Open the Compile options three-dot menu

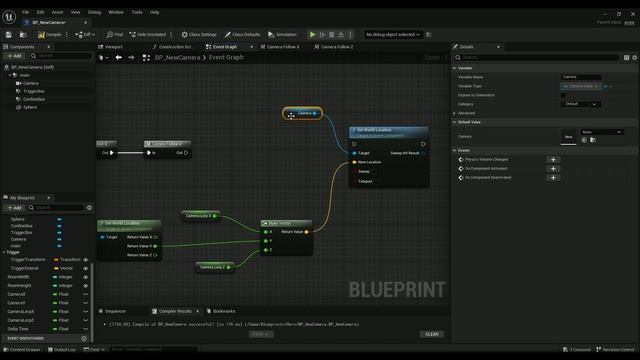tap(67, 35)
